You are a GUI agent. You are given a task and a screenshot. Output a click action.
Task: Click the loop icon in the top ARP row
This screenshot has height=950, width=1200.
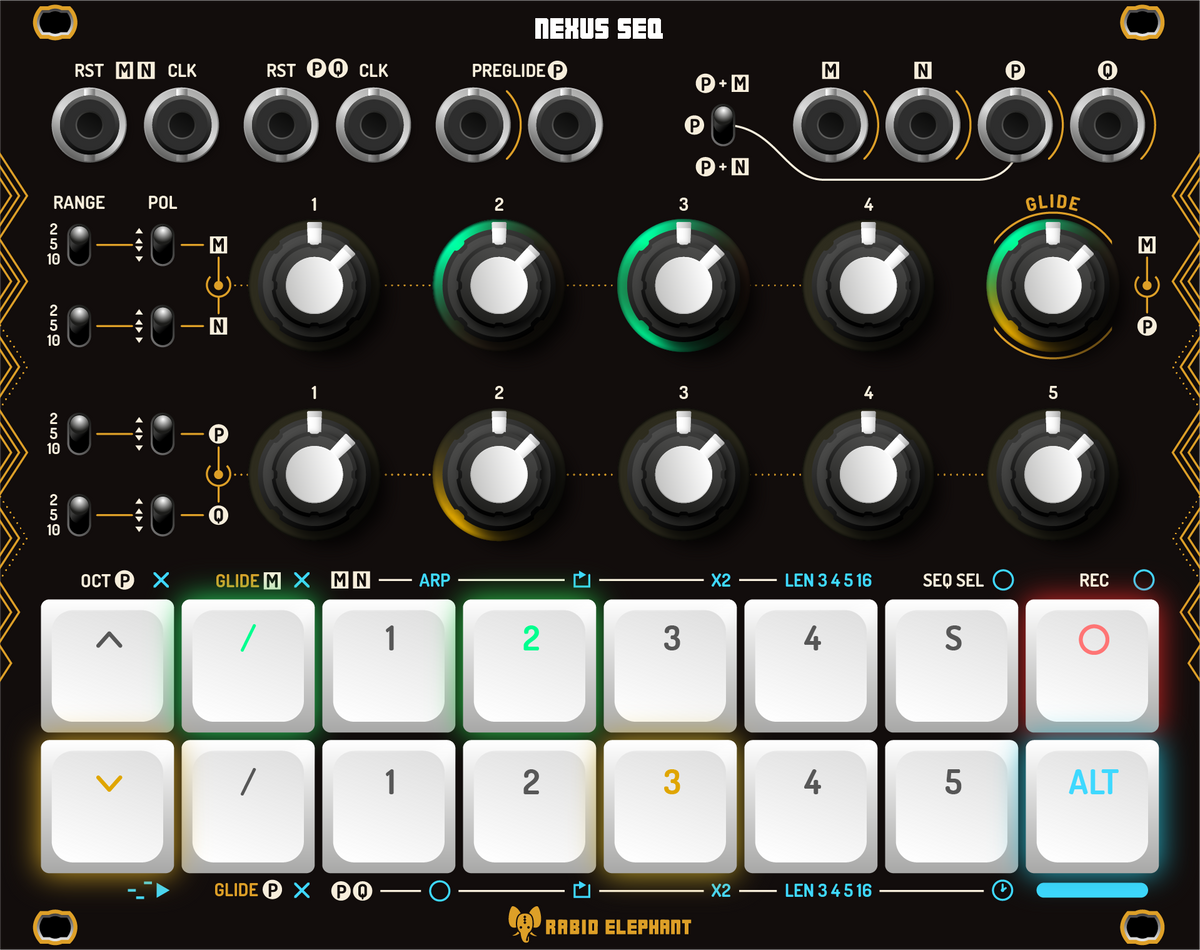pos(583,580)
